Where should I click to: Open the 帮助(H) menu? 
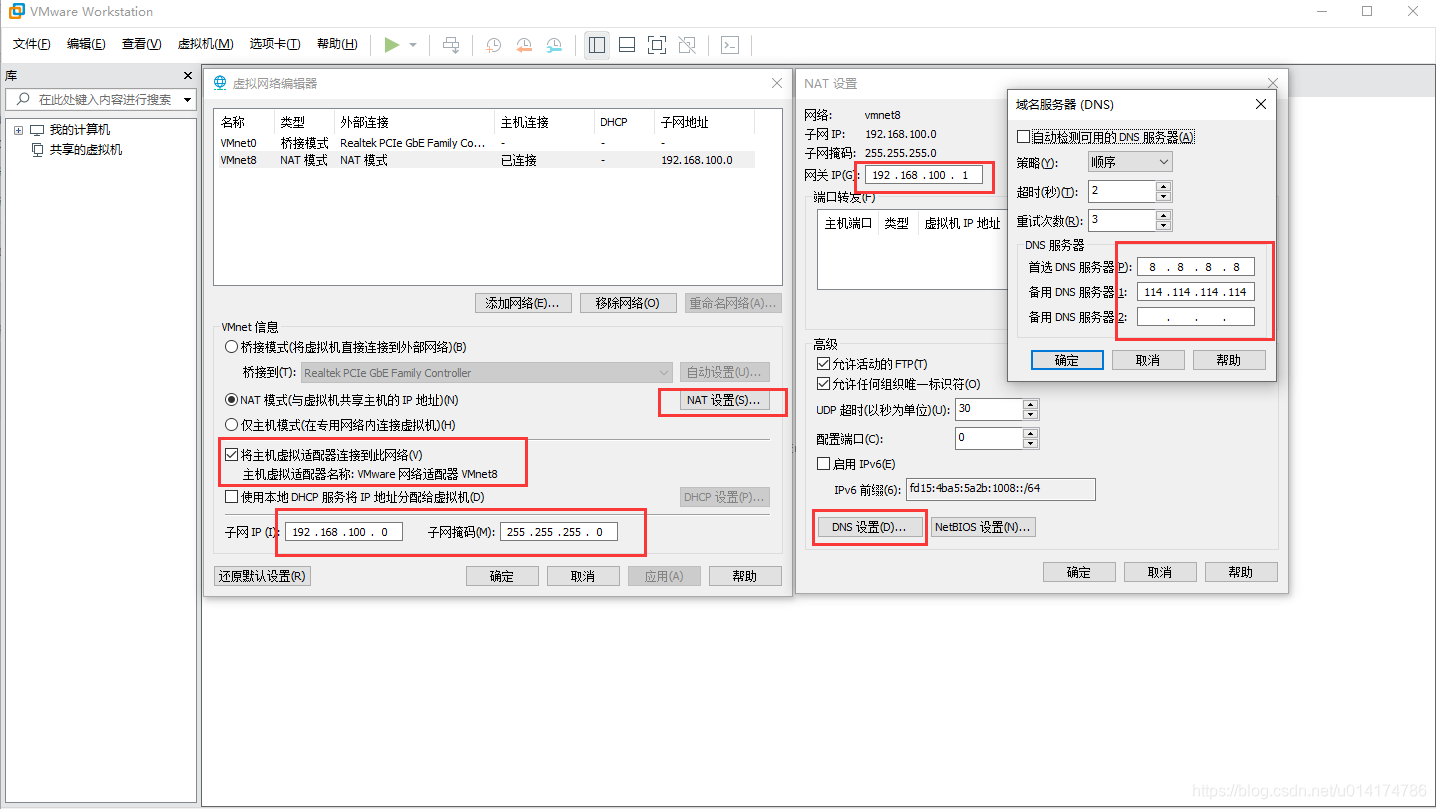pyautogui.click(x=336, y=44)
